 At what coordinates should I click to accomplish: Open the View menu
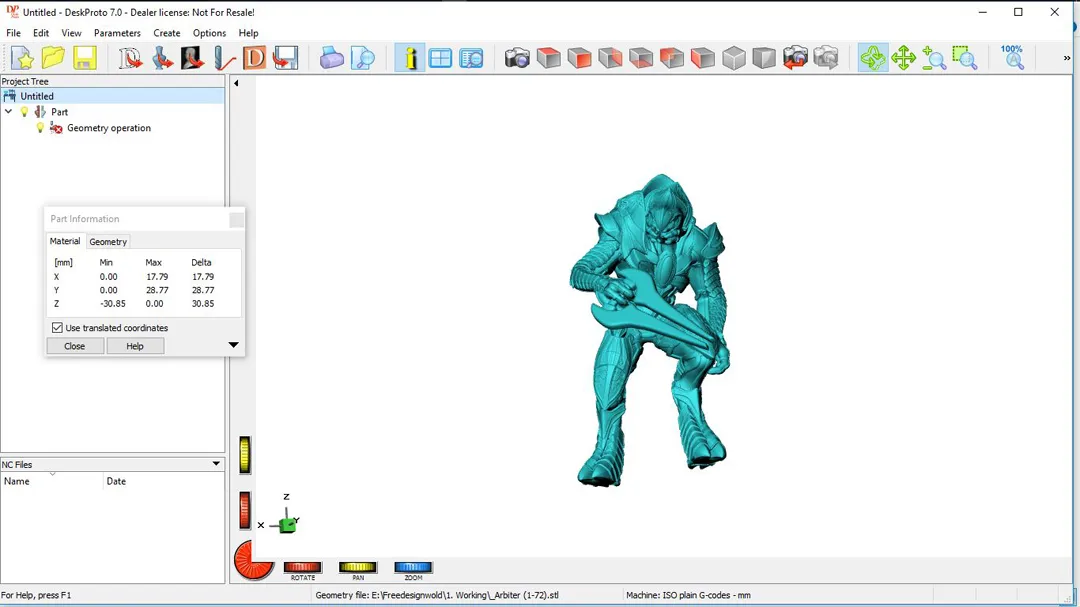(x=71, y=33)
